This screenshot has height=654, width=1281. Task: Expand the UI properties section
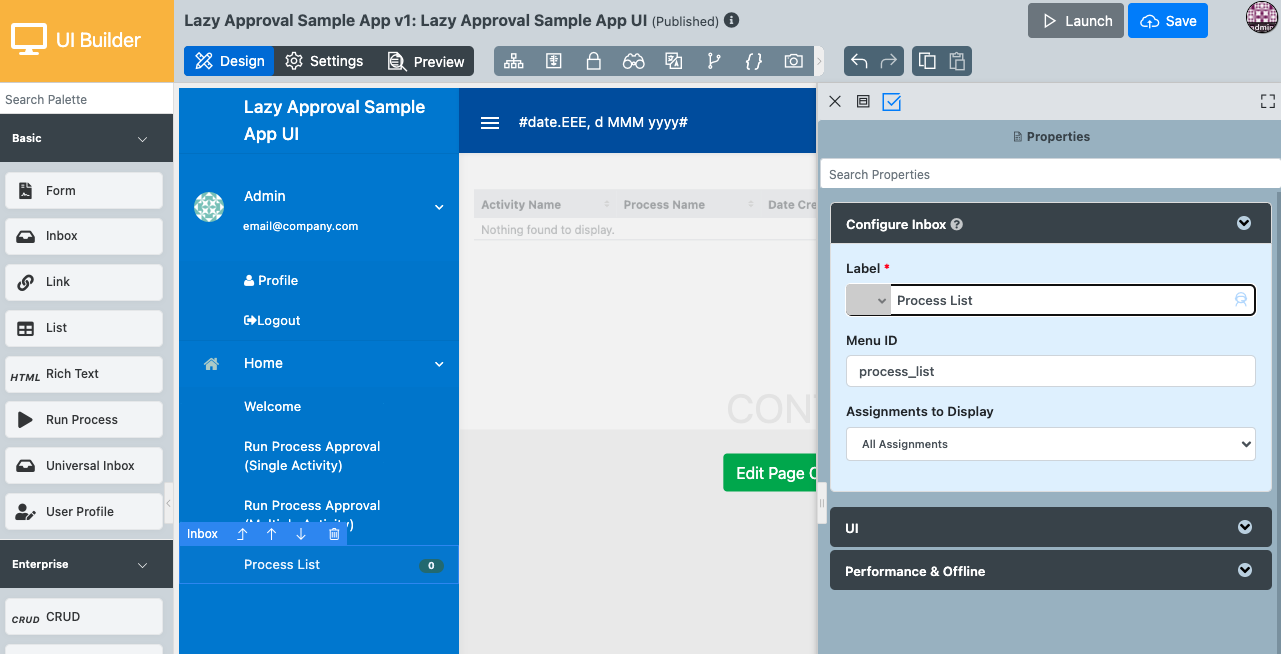[1050, 528]
